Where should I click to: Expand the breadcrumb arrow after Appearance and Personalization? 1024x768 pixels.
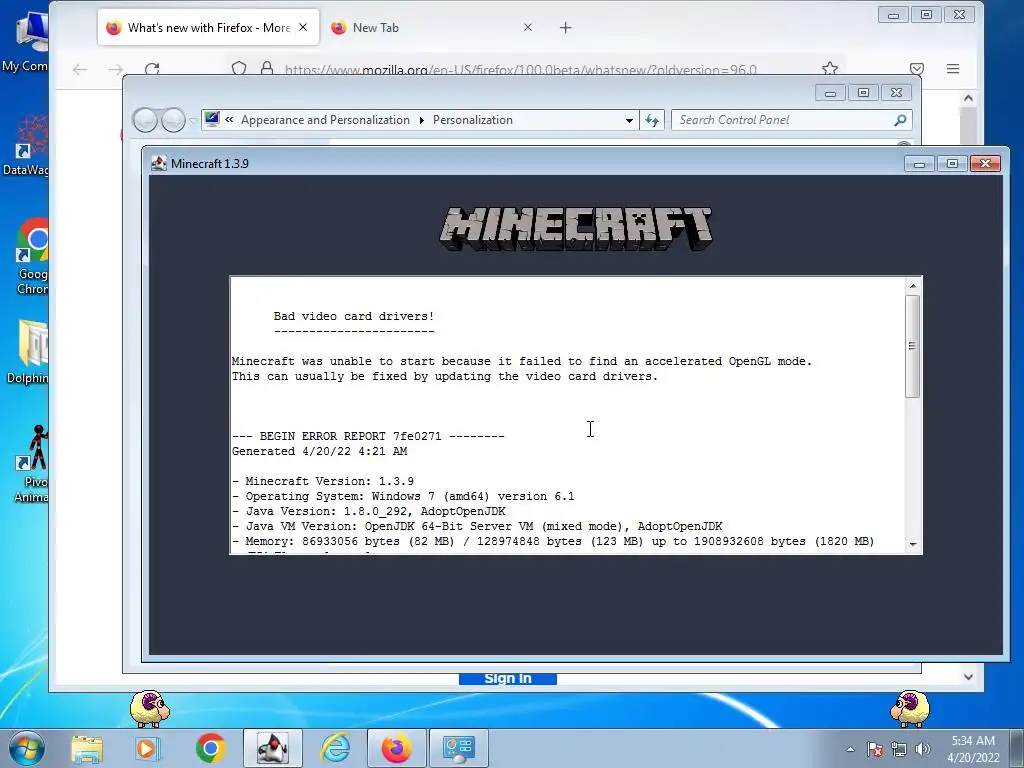coord(421,120)
